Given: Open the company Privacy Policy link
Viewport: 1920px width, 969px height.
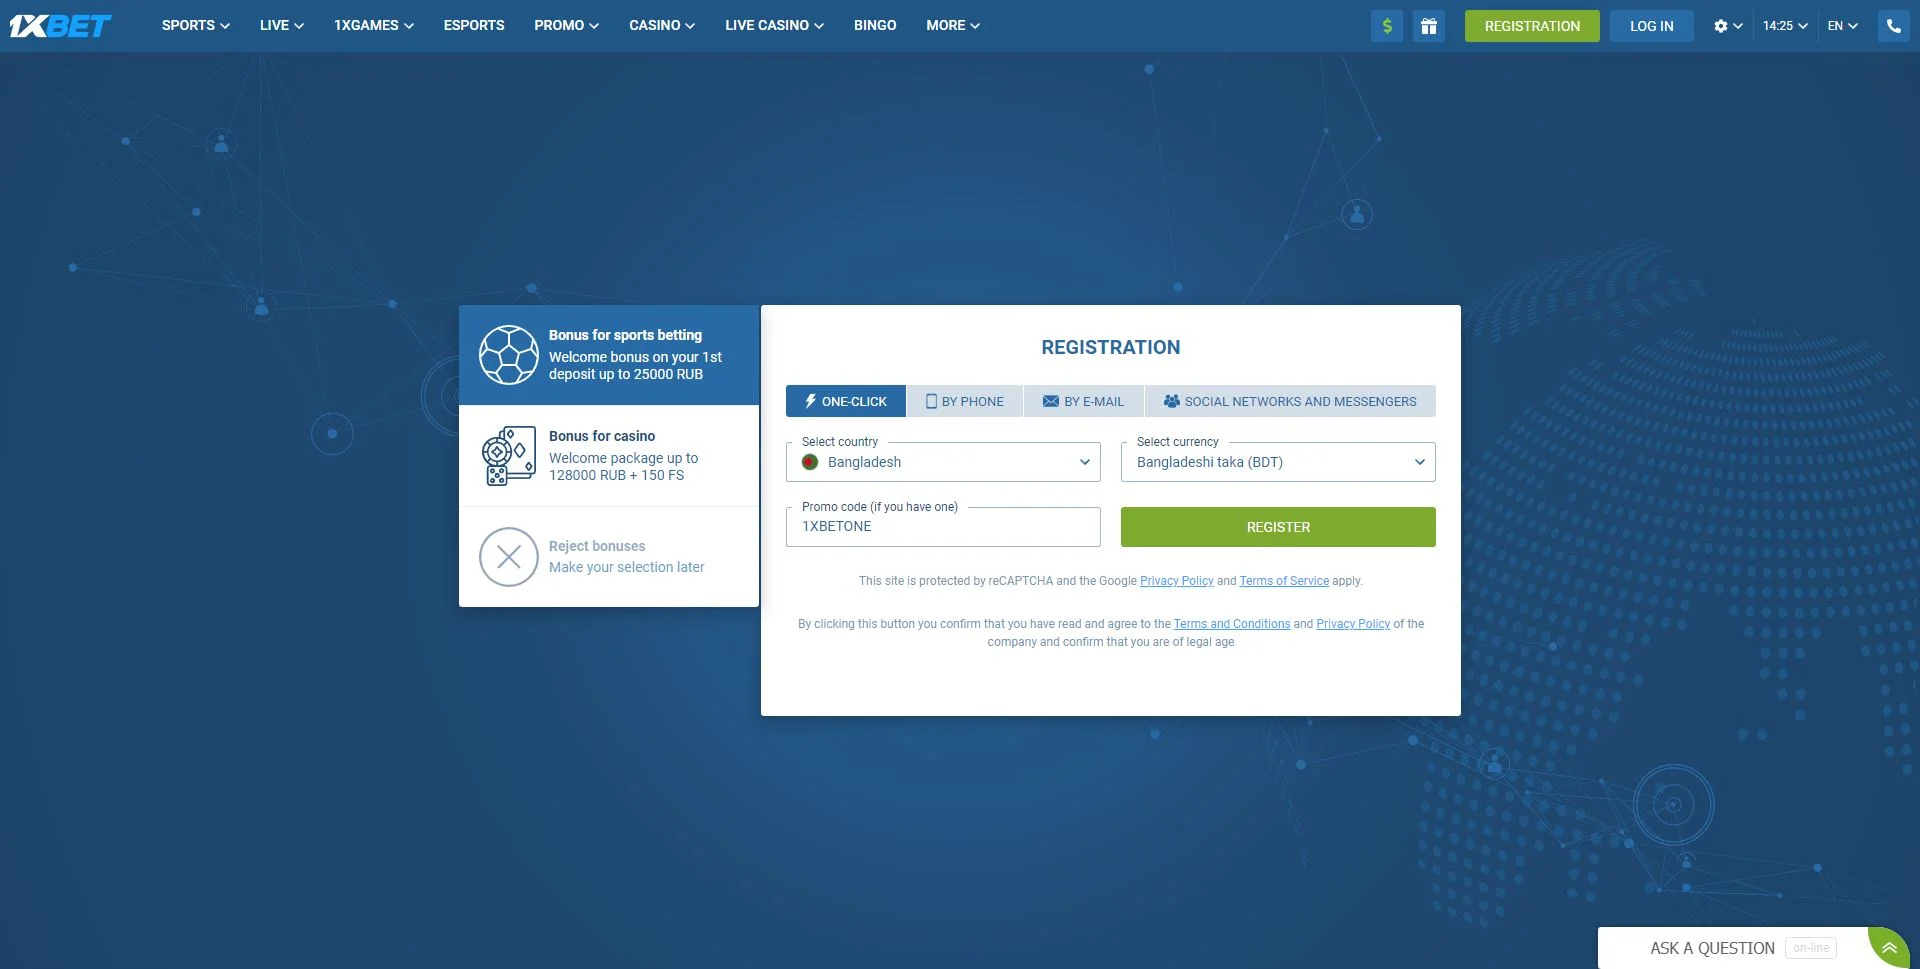Looking at the screenshot, I should pos(1353,624).
